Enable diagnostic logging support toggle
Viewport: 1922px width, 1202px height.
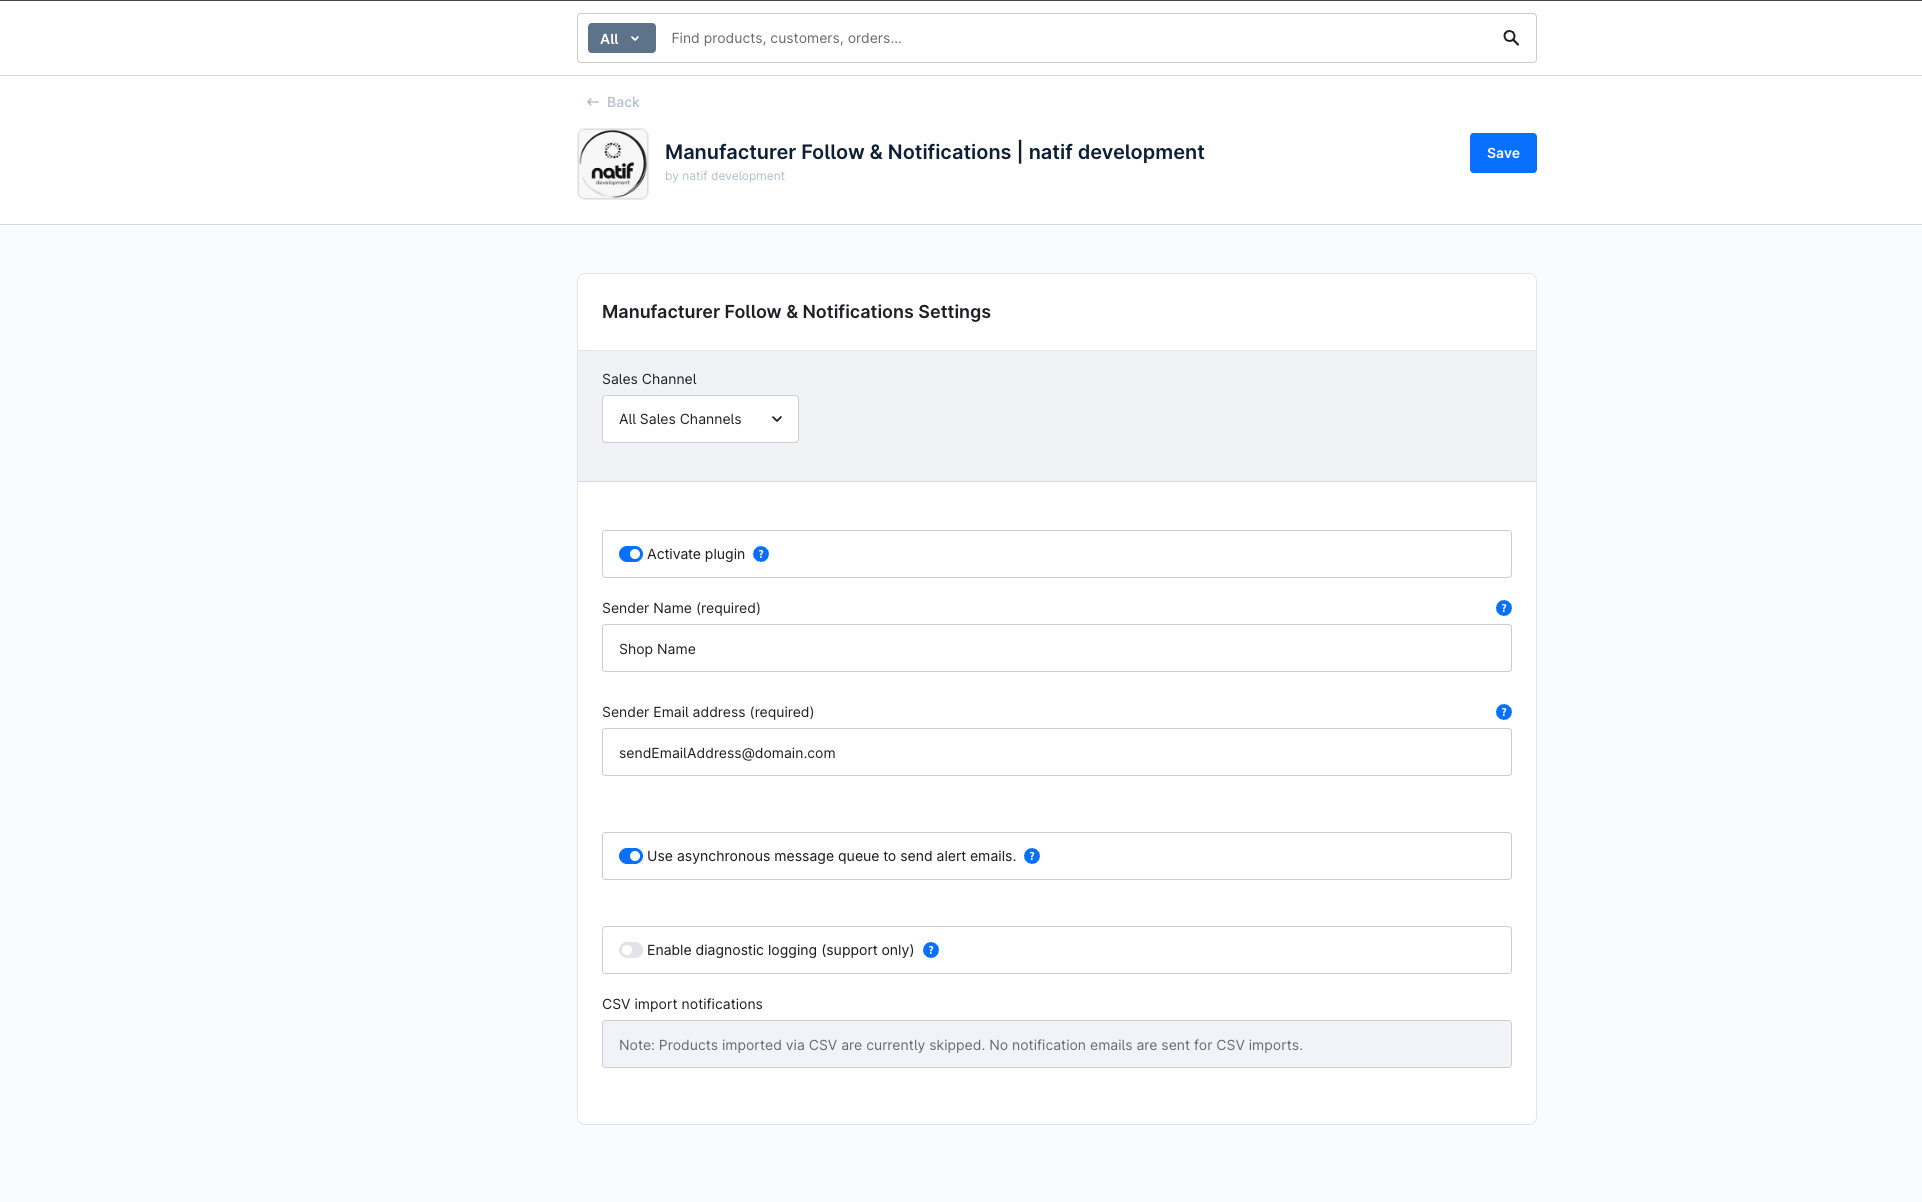point(630,950)
